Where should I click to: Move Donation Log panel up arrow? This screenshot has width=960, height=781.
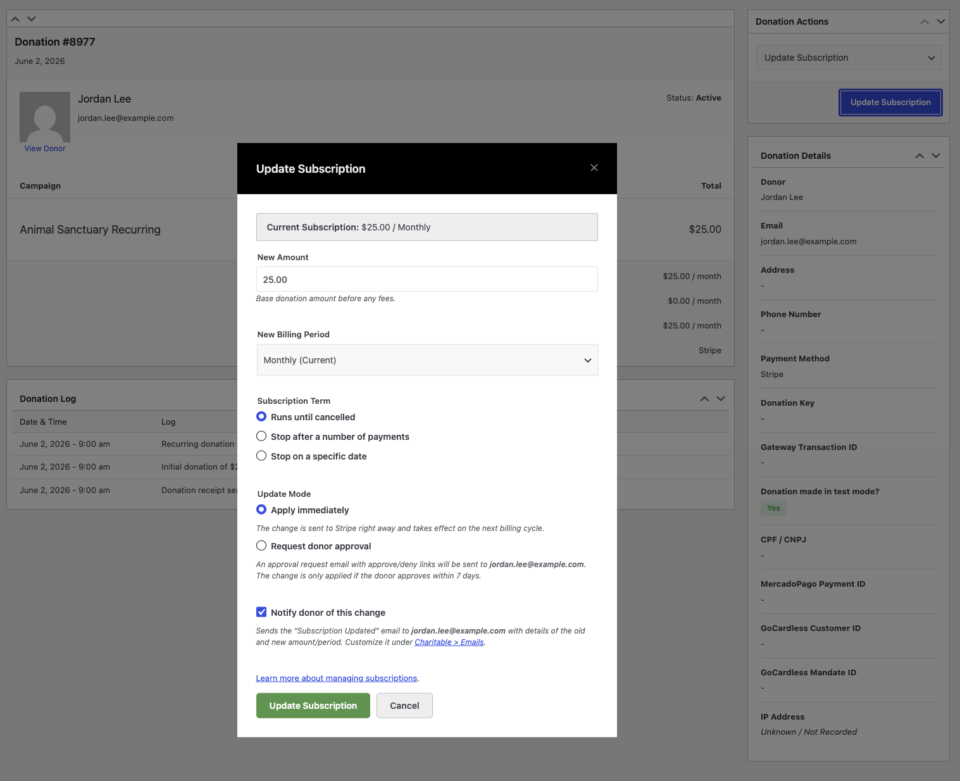click(x=705, y=398)
